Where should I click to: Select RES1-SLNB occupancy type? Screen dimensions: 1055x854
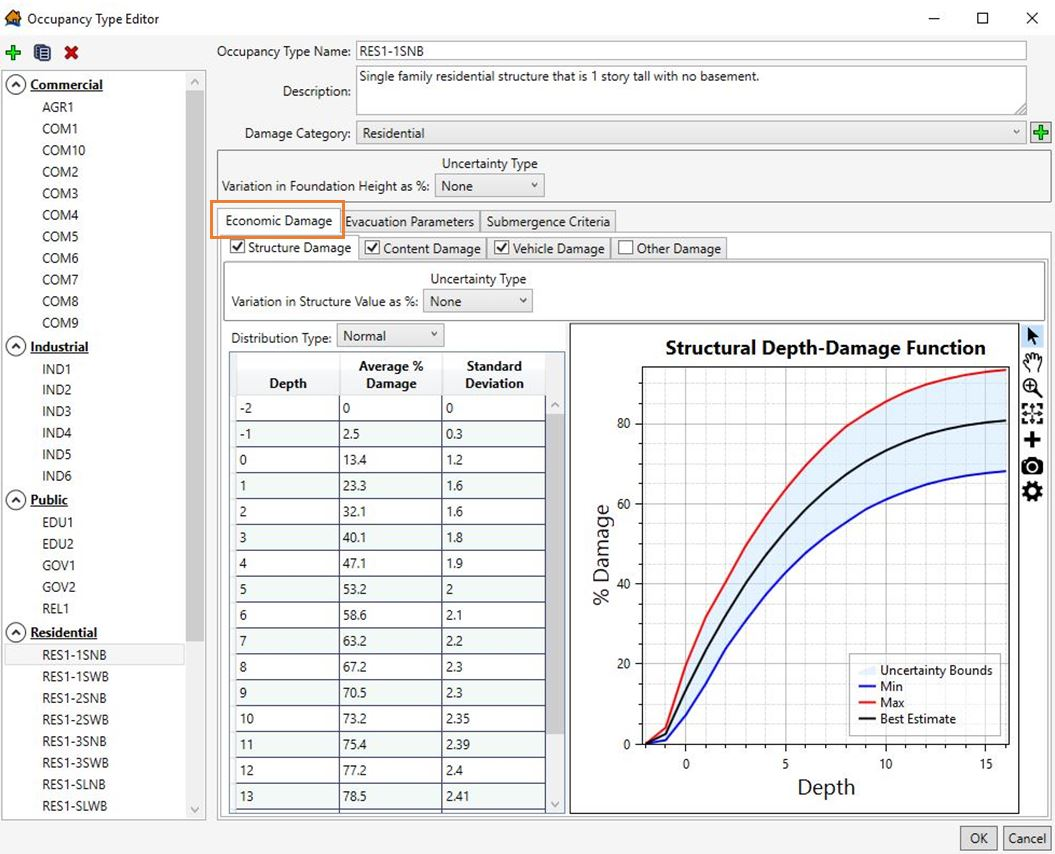point(74,784)
